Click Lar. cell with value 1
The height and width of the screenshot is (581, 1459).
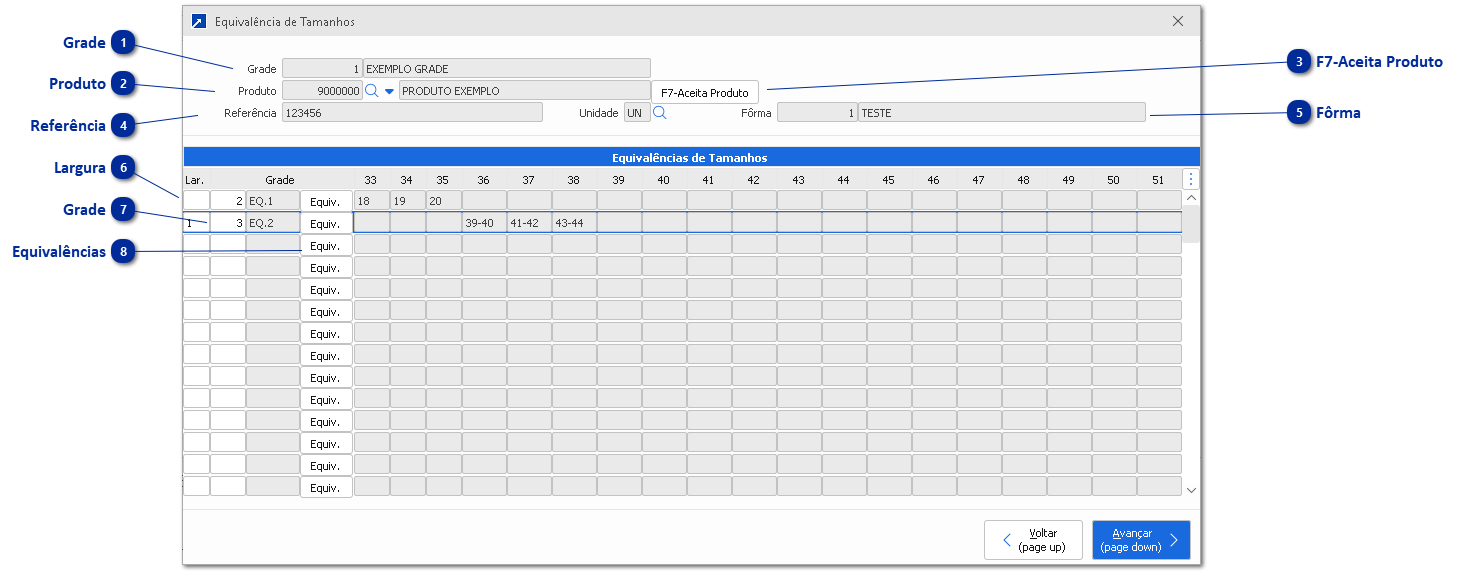pyautogui.click(x=196, y=223)
